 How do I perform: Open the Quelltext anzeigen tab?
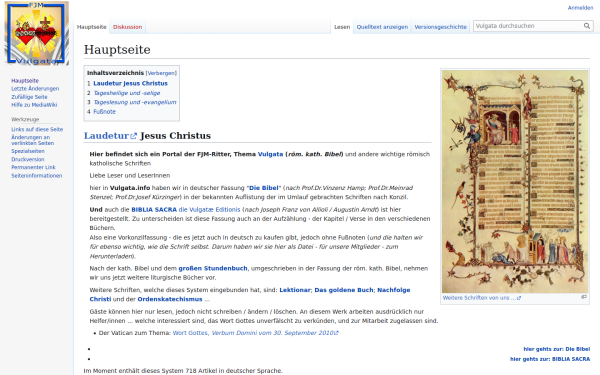(382, 27)
